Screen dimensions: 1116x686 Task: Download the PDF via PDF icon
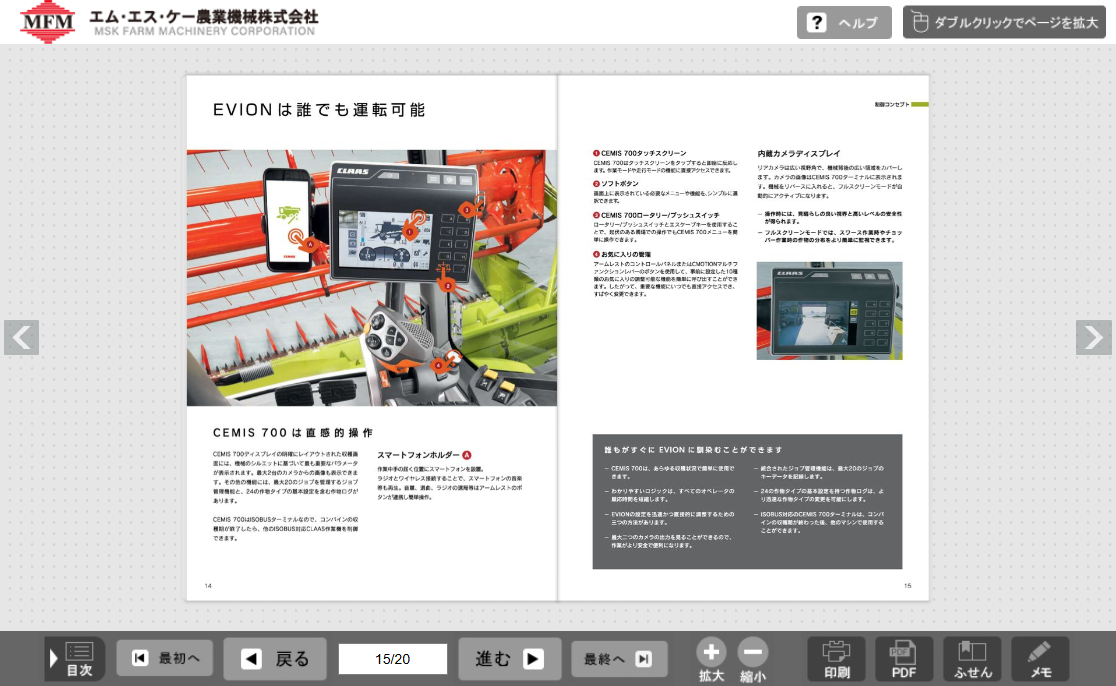(904, 659)
